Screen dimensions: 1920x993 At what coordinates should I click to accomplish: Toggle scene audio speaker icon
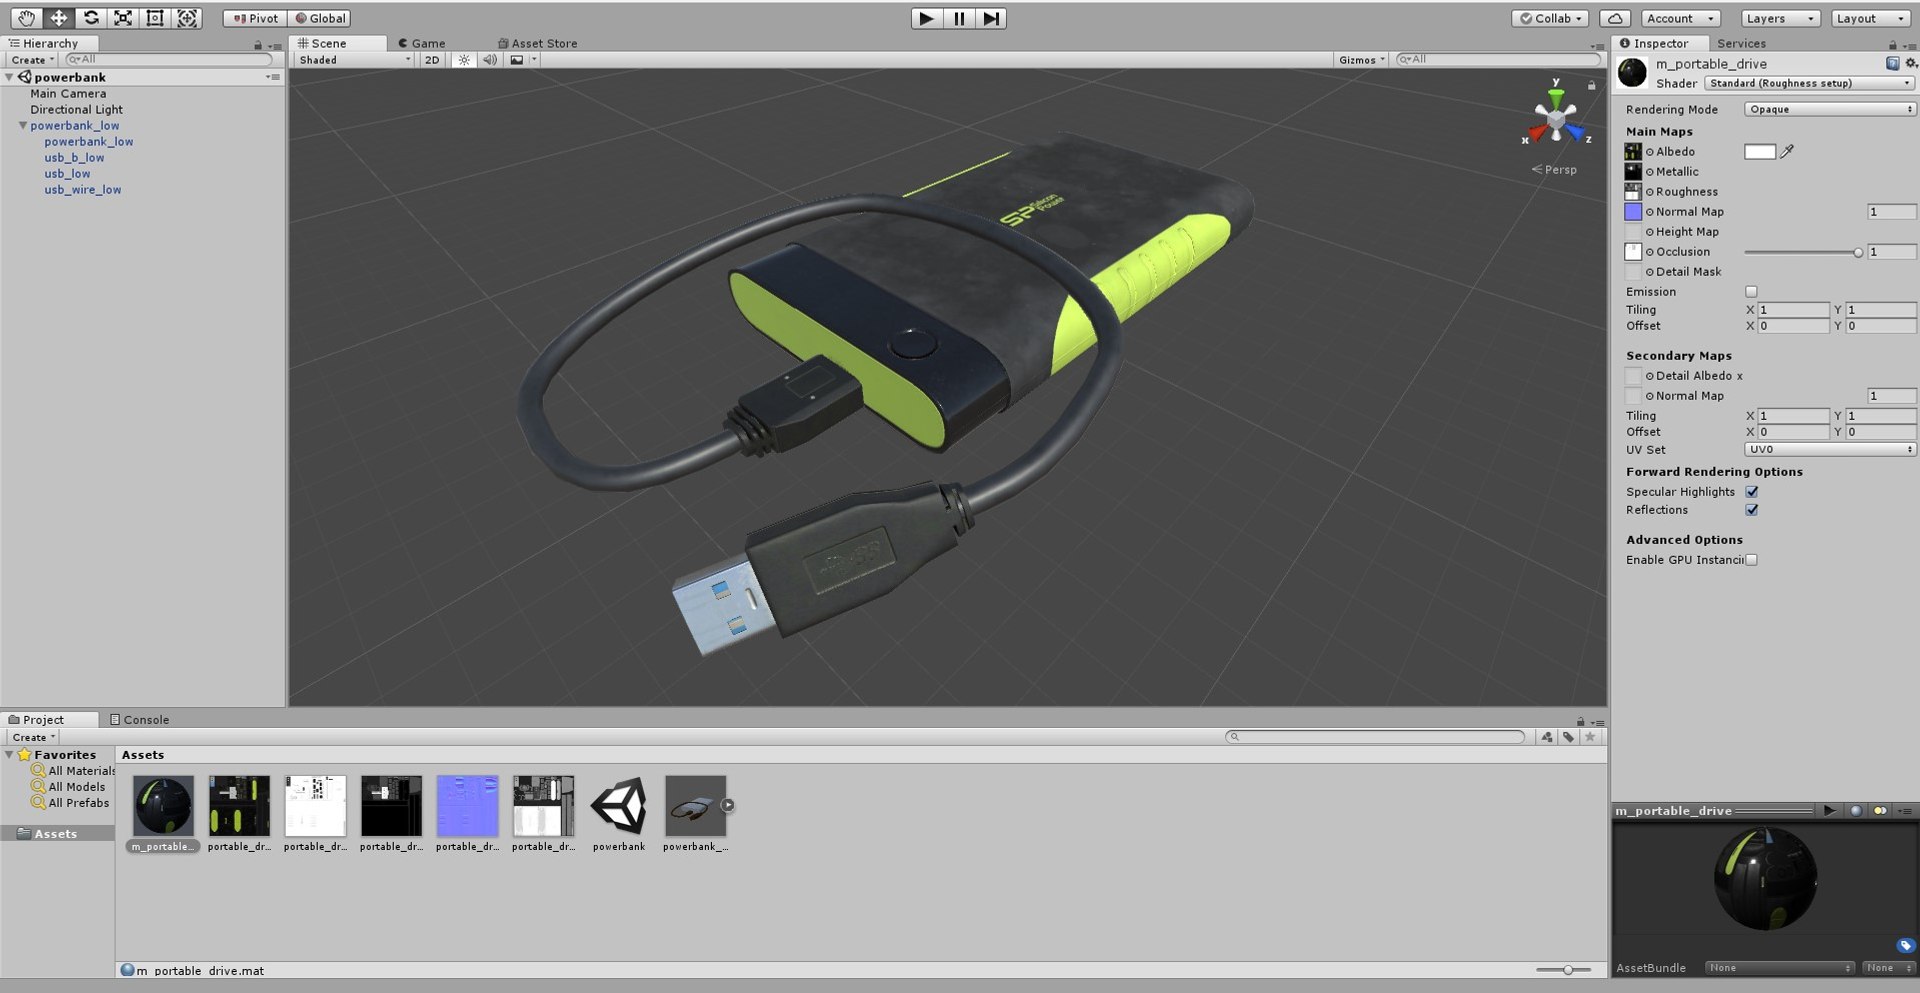[489, 60]
